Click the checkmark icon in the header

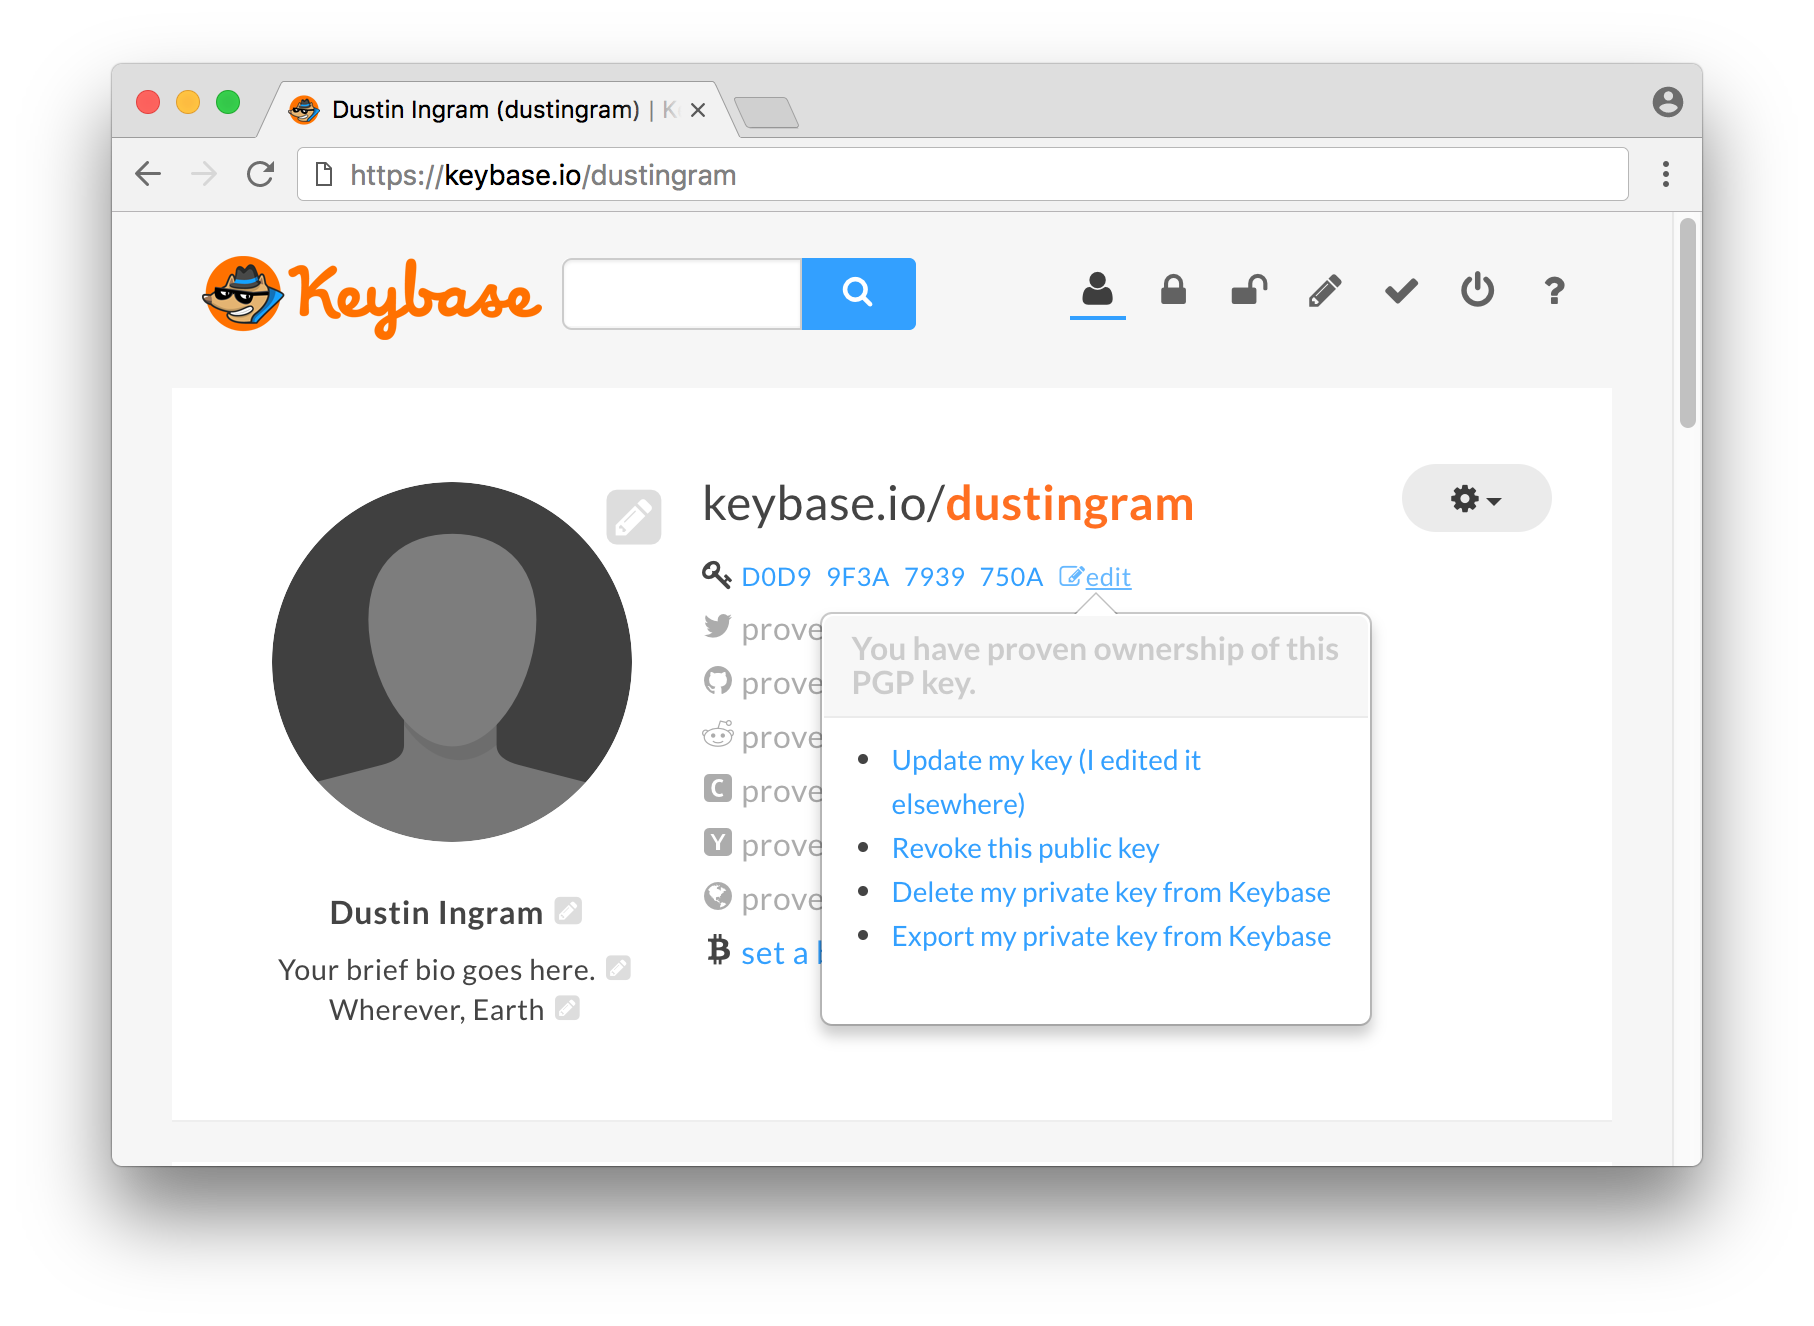[1400, 291]
